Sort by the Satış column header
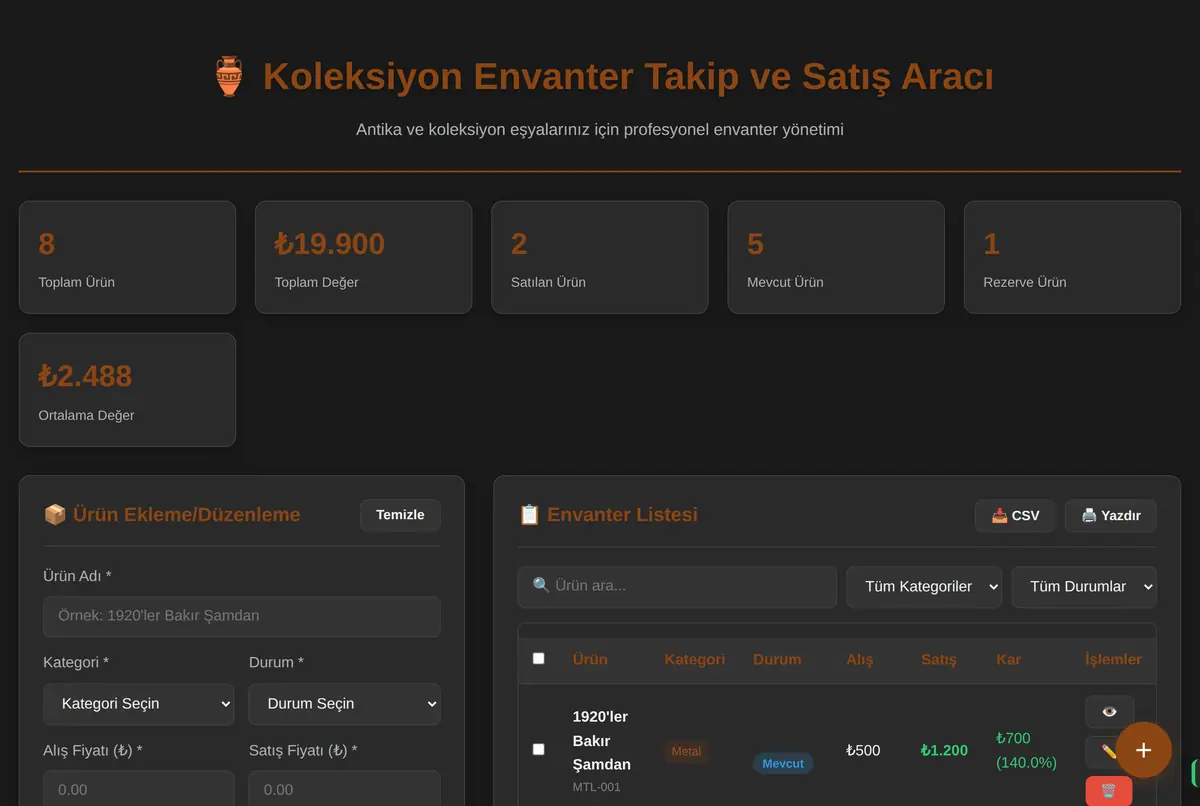The height and width of the screenshot is (806, 1200). 939,660
